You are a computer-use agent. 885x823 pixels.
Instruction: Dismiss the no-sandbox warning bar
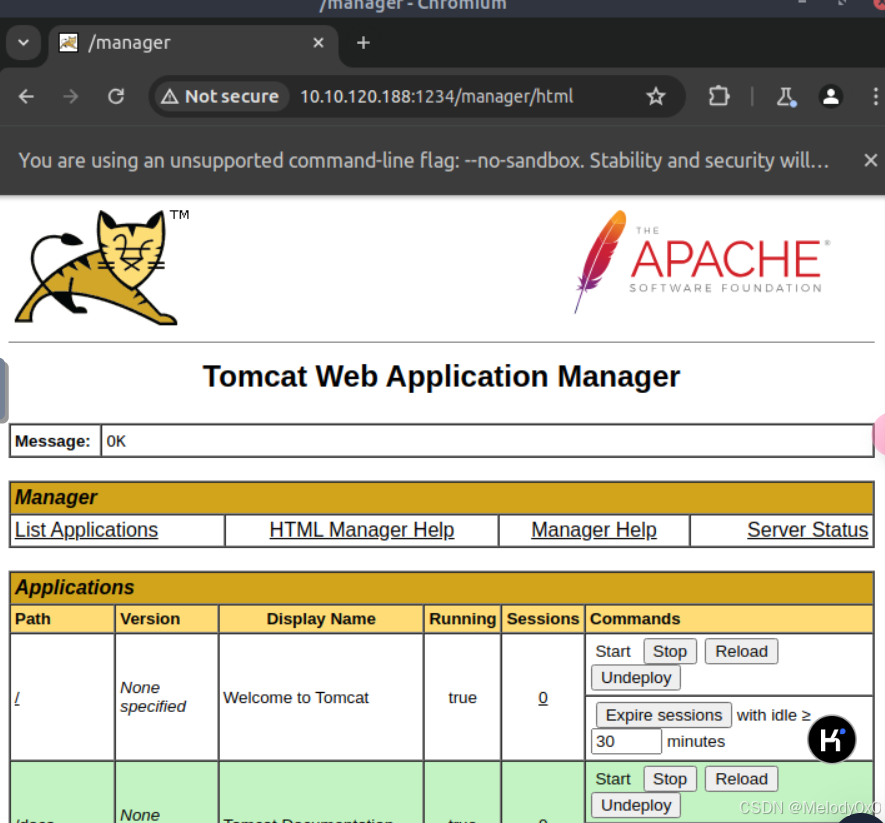pyautogui.click(x=870, y=160)
